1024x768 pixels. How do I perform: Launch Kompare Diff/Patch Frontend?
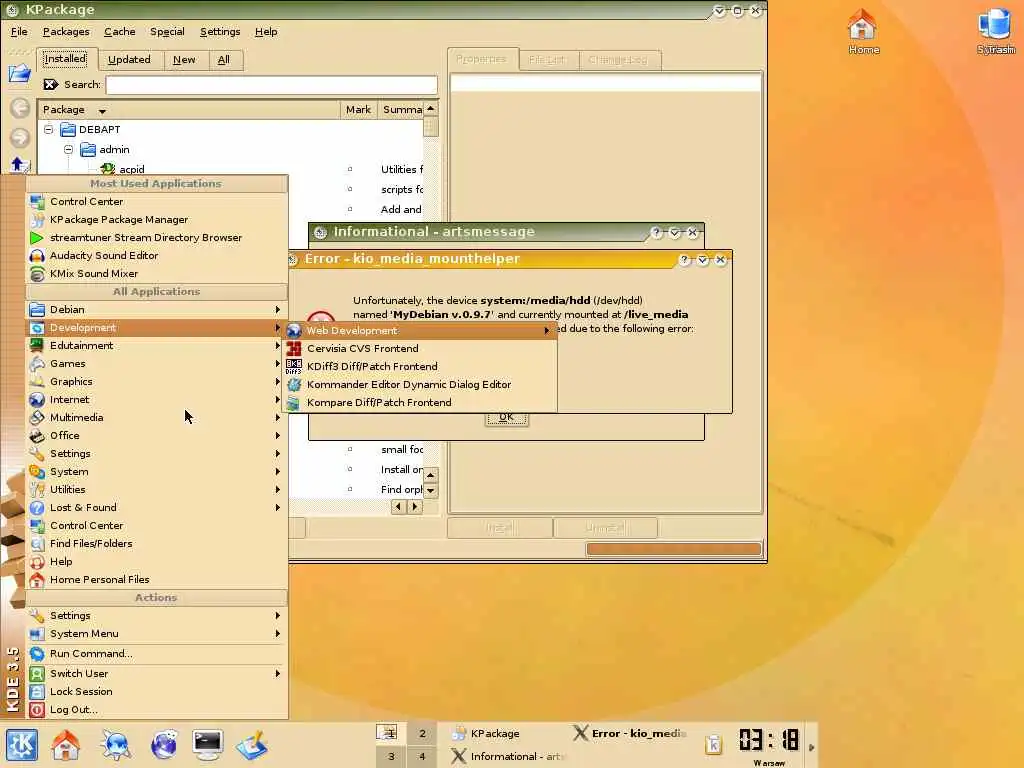(x=420, y=402)
